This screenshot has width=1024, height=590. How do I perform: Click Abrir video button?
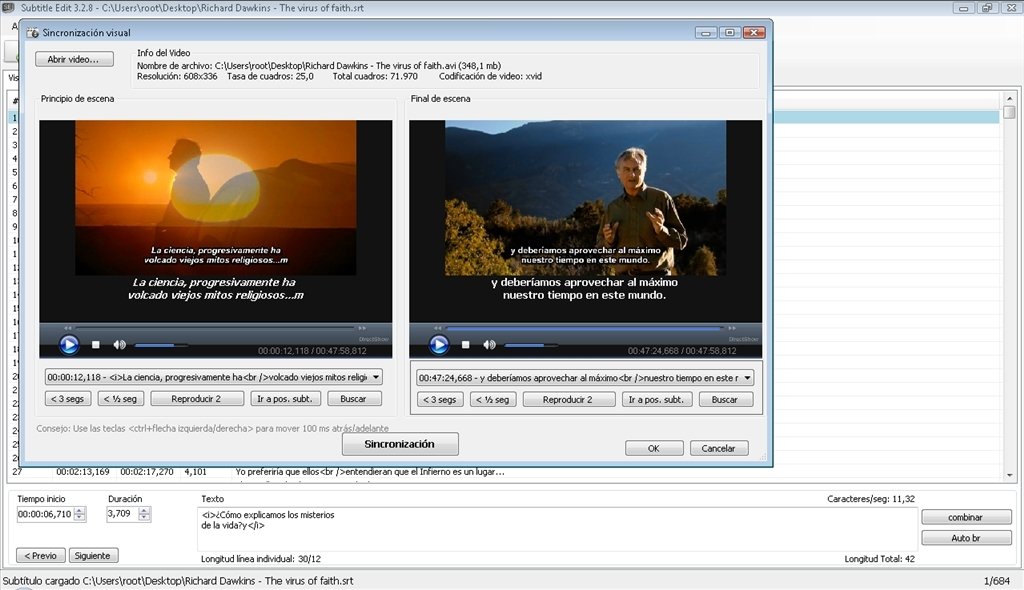(x=74, y=59)
